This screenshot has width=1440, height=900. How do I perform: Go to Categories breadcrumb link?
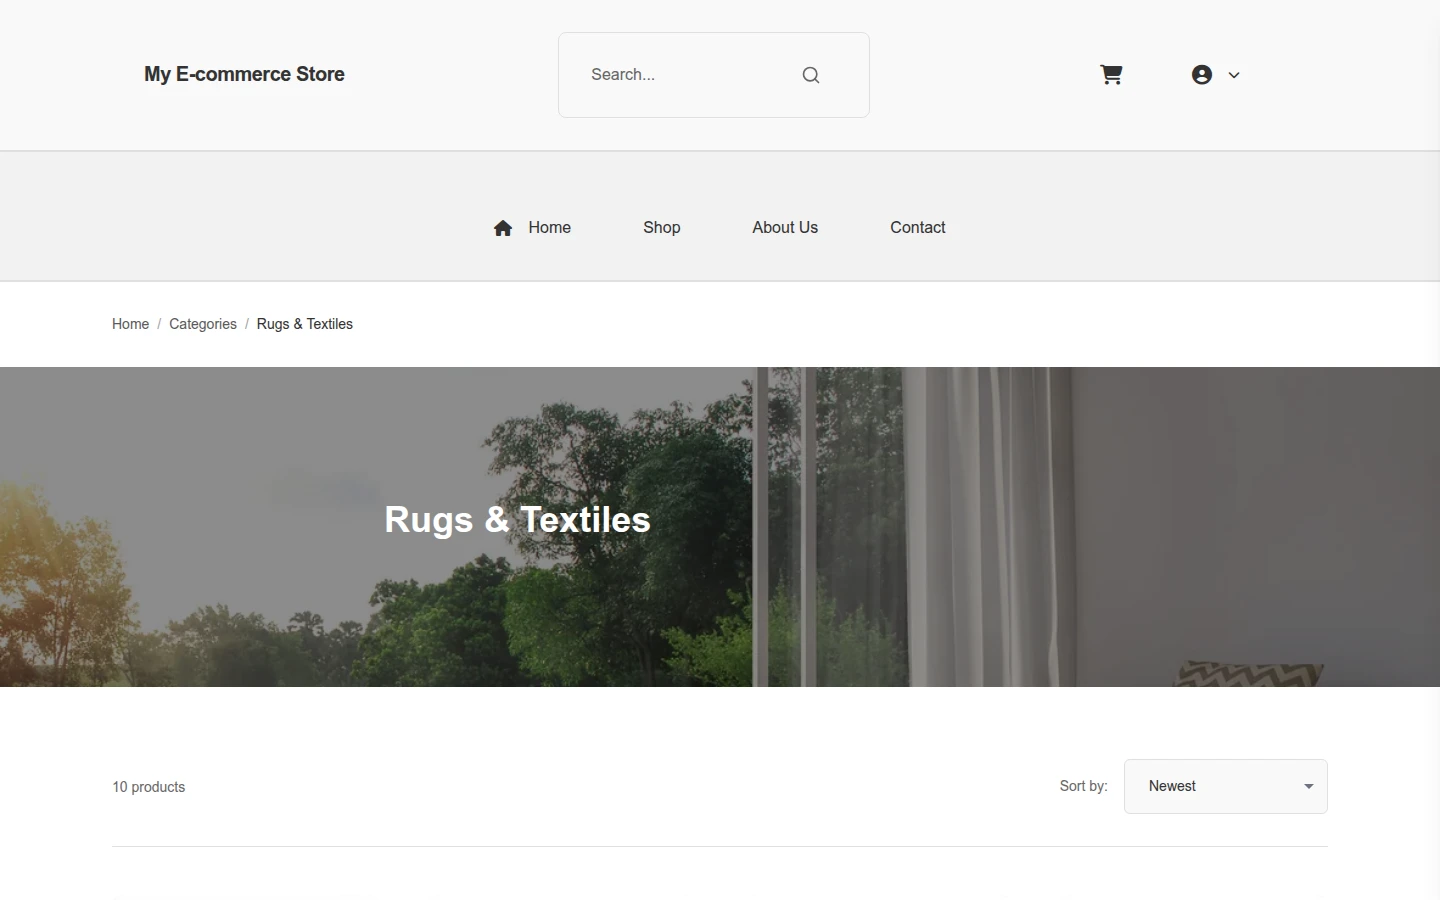point(203,324)
